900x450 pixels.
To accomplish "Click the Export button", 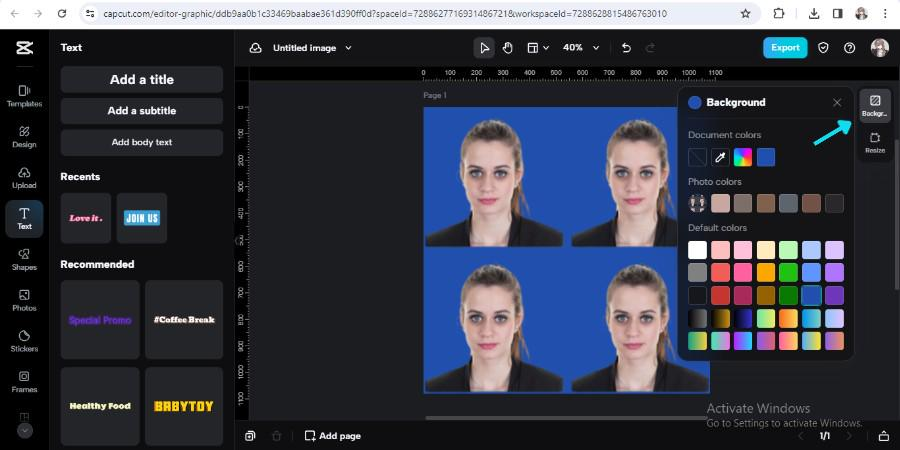I will tap(785, 48).
